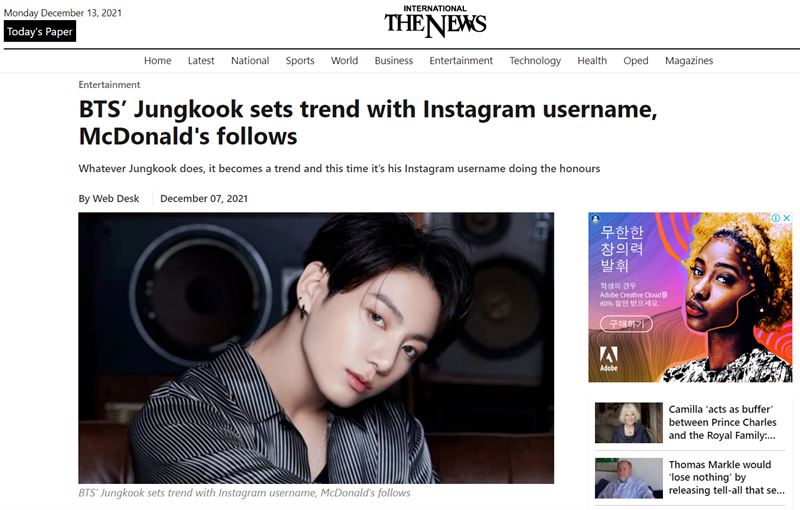Visit the Technology section
The width and height of the screenshot is (800, 510).
[x=535, y=61]
